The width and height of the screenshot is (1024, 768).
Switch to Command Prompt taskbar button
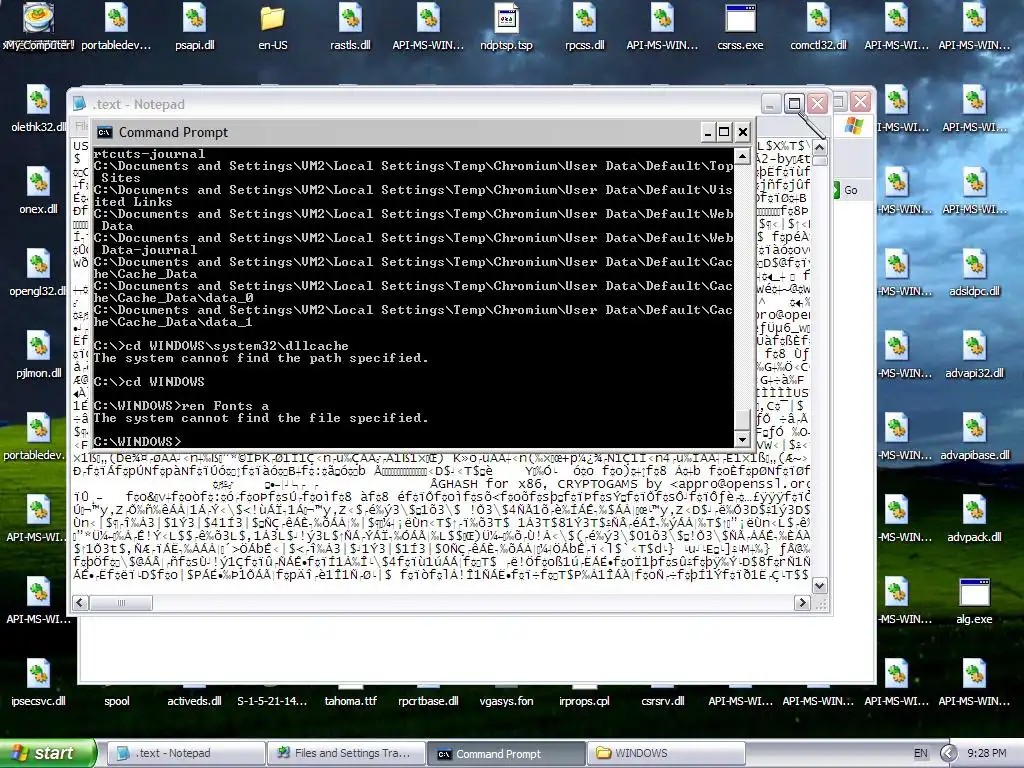(506, 753)
